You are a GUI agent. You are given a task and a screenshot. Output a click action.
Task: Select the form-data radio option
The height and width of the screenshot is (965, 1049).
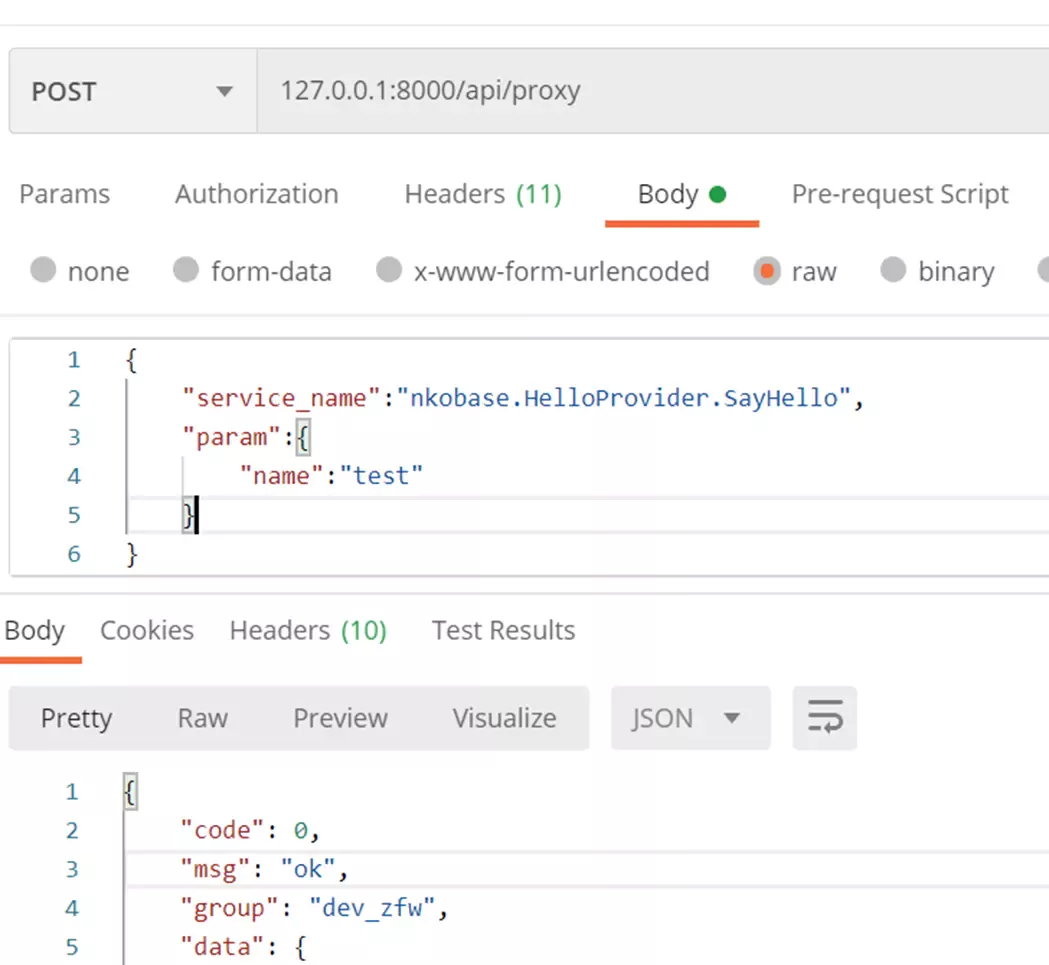pyautogui.click(x=186, y=270)
